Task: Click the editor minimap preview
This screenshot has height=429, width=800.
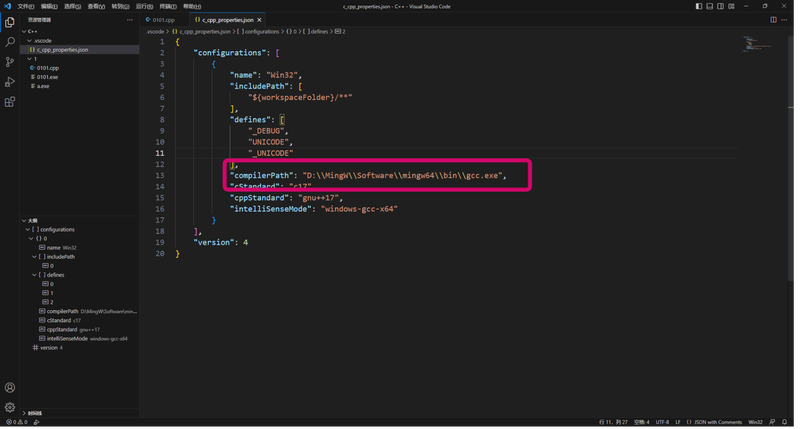Action: click(756, 44)
